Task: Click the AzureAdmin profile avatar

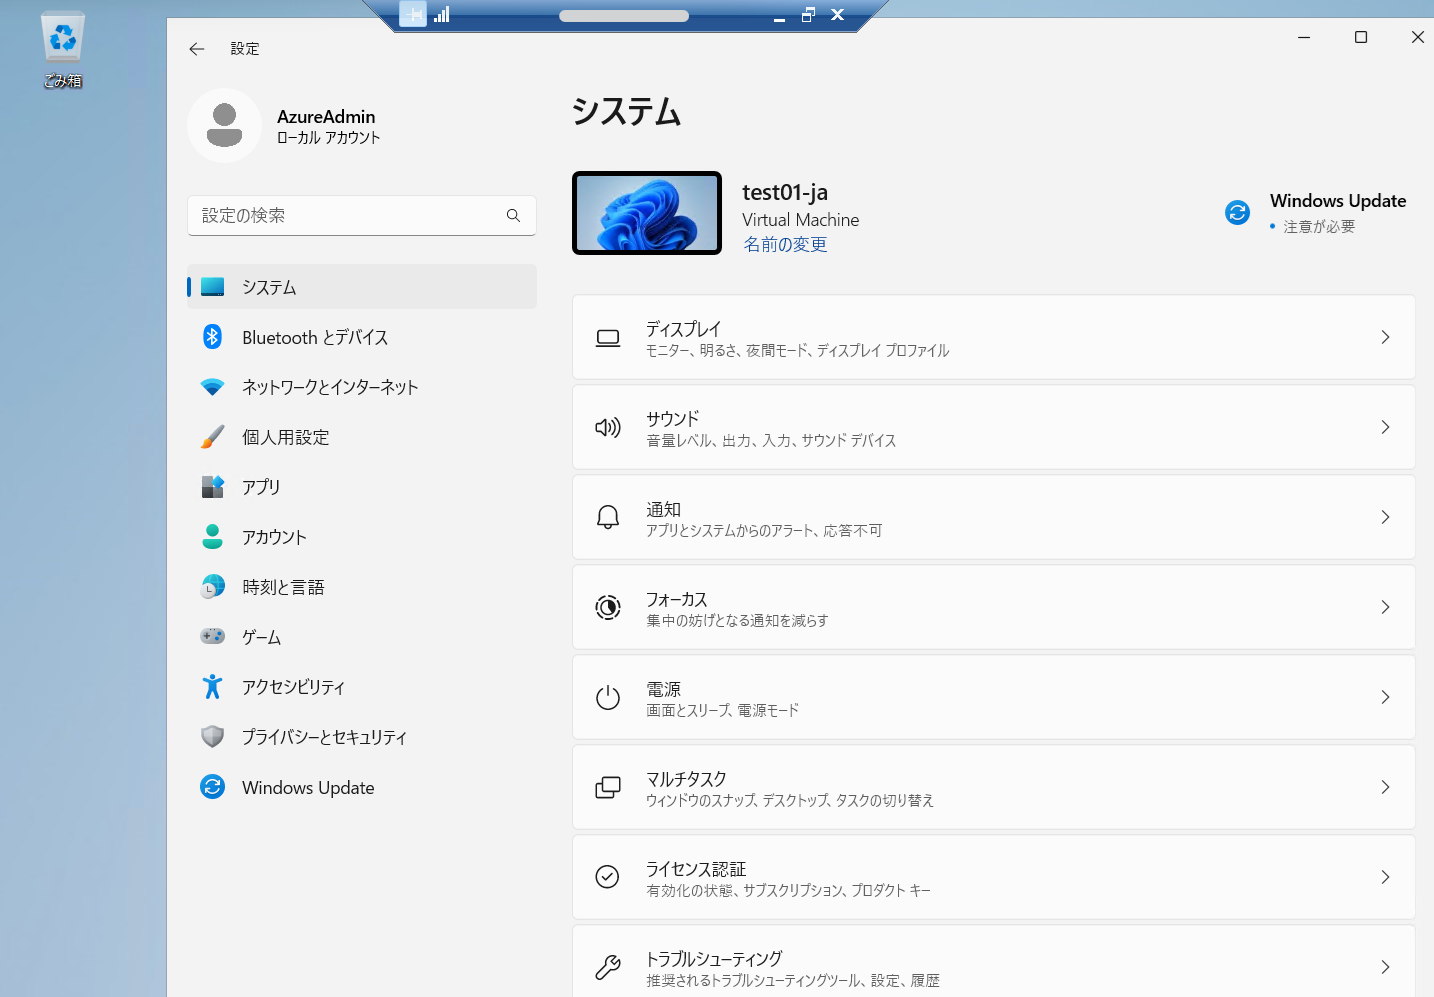Action: (225, 126)
